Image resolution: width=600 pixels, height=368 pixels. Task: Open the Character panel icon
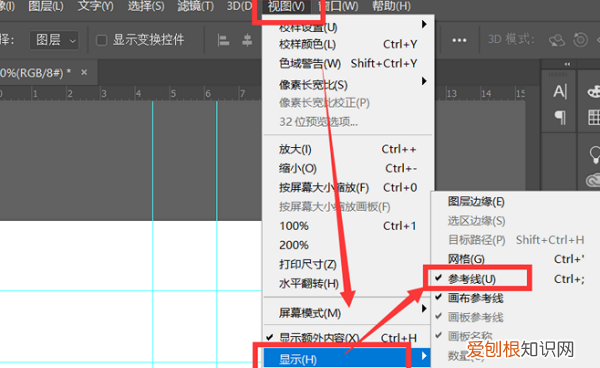[560, 91]
